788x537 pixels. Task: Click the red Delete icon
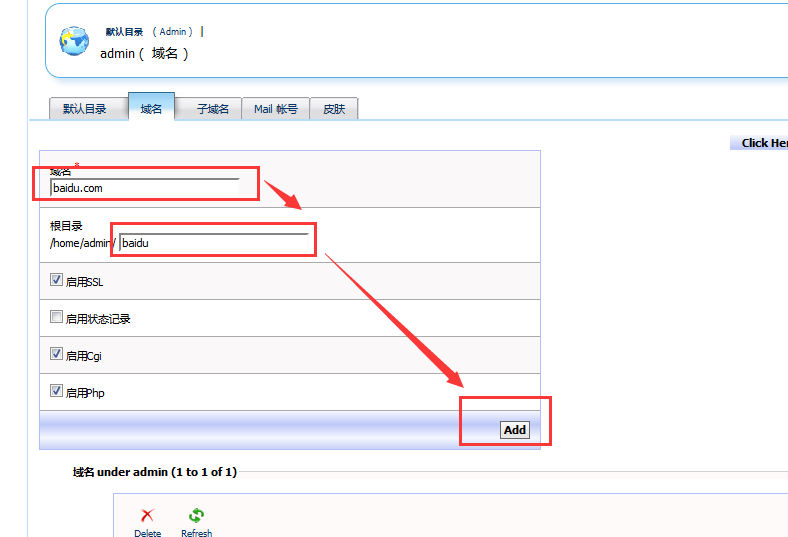(x=147, y=516)
